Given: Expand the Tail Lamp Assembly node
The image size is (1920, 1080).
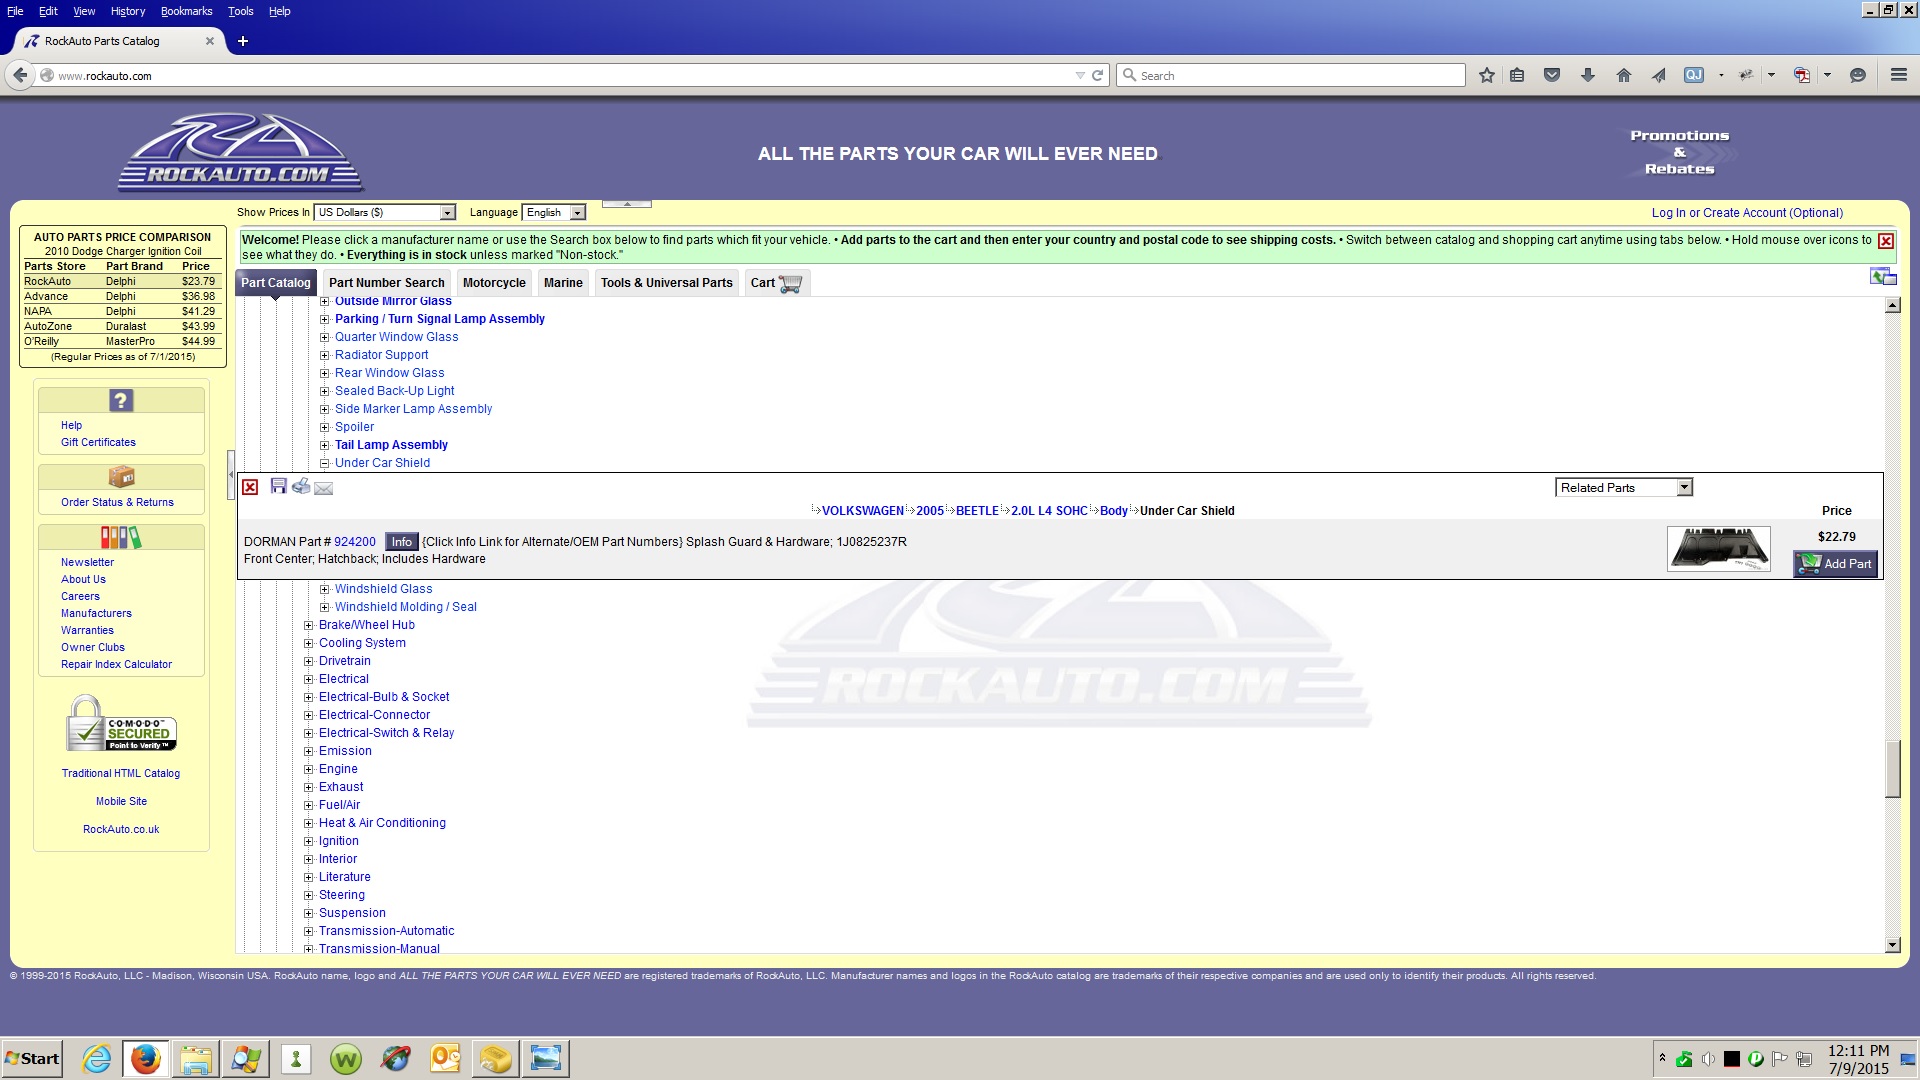Looking at the screenshot, I should click(x=324, y=445).
